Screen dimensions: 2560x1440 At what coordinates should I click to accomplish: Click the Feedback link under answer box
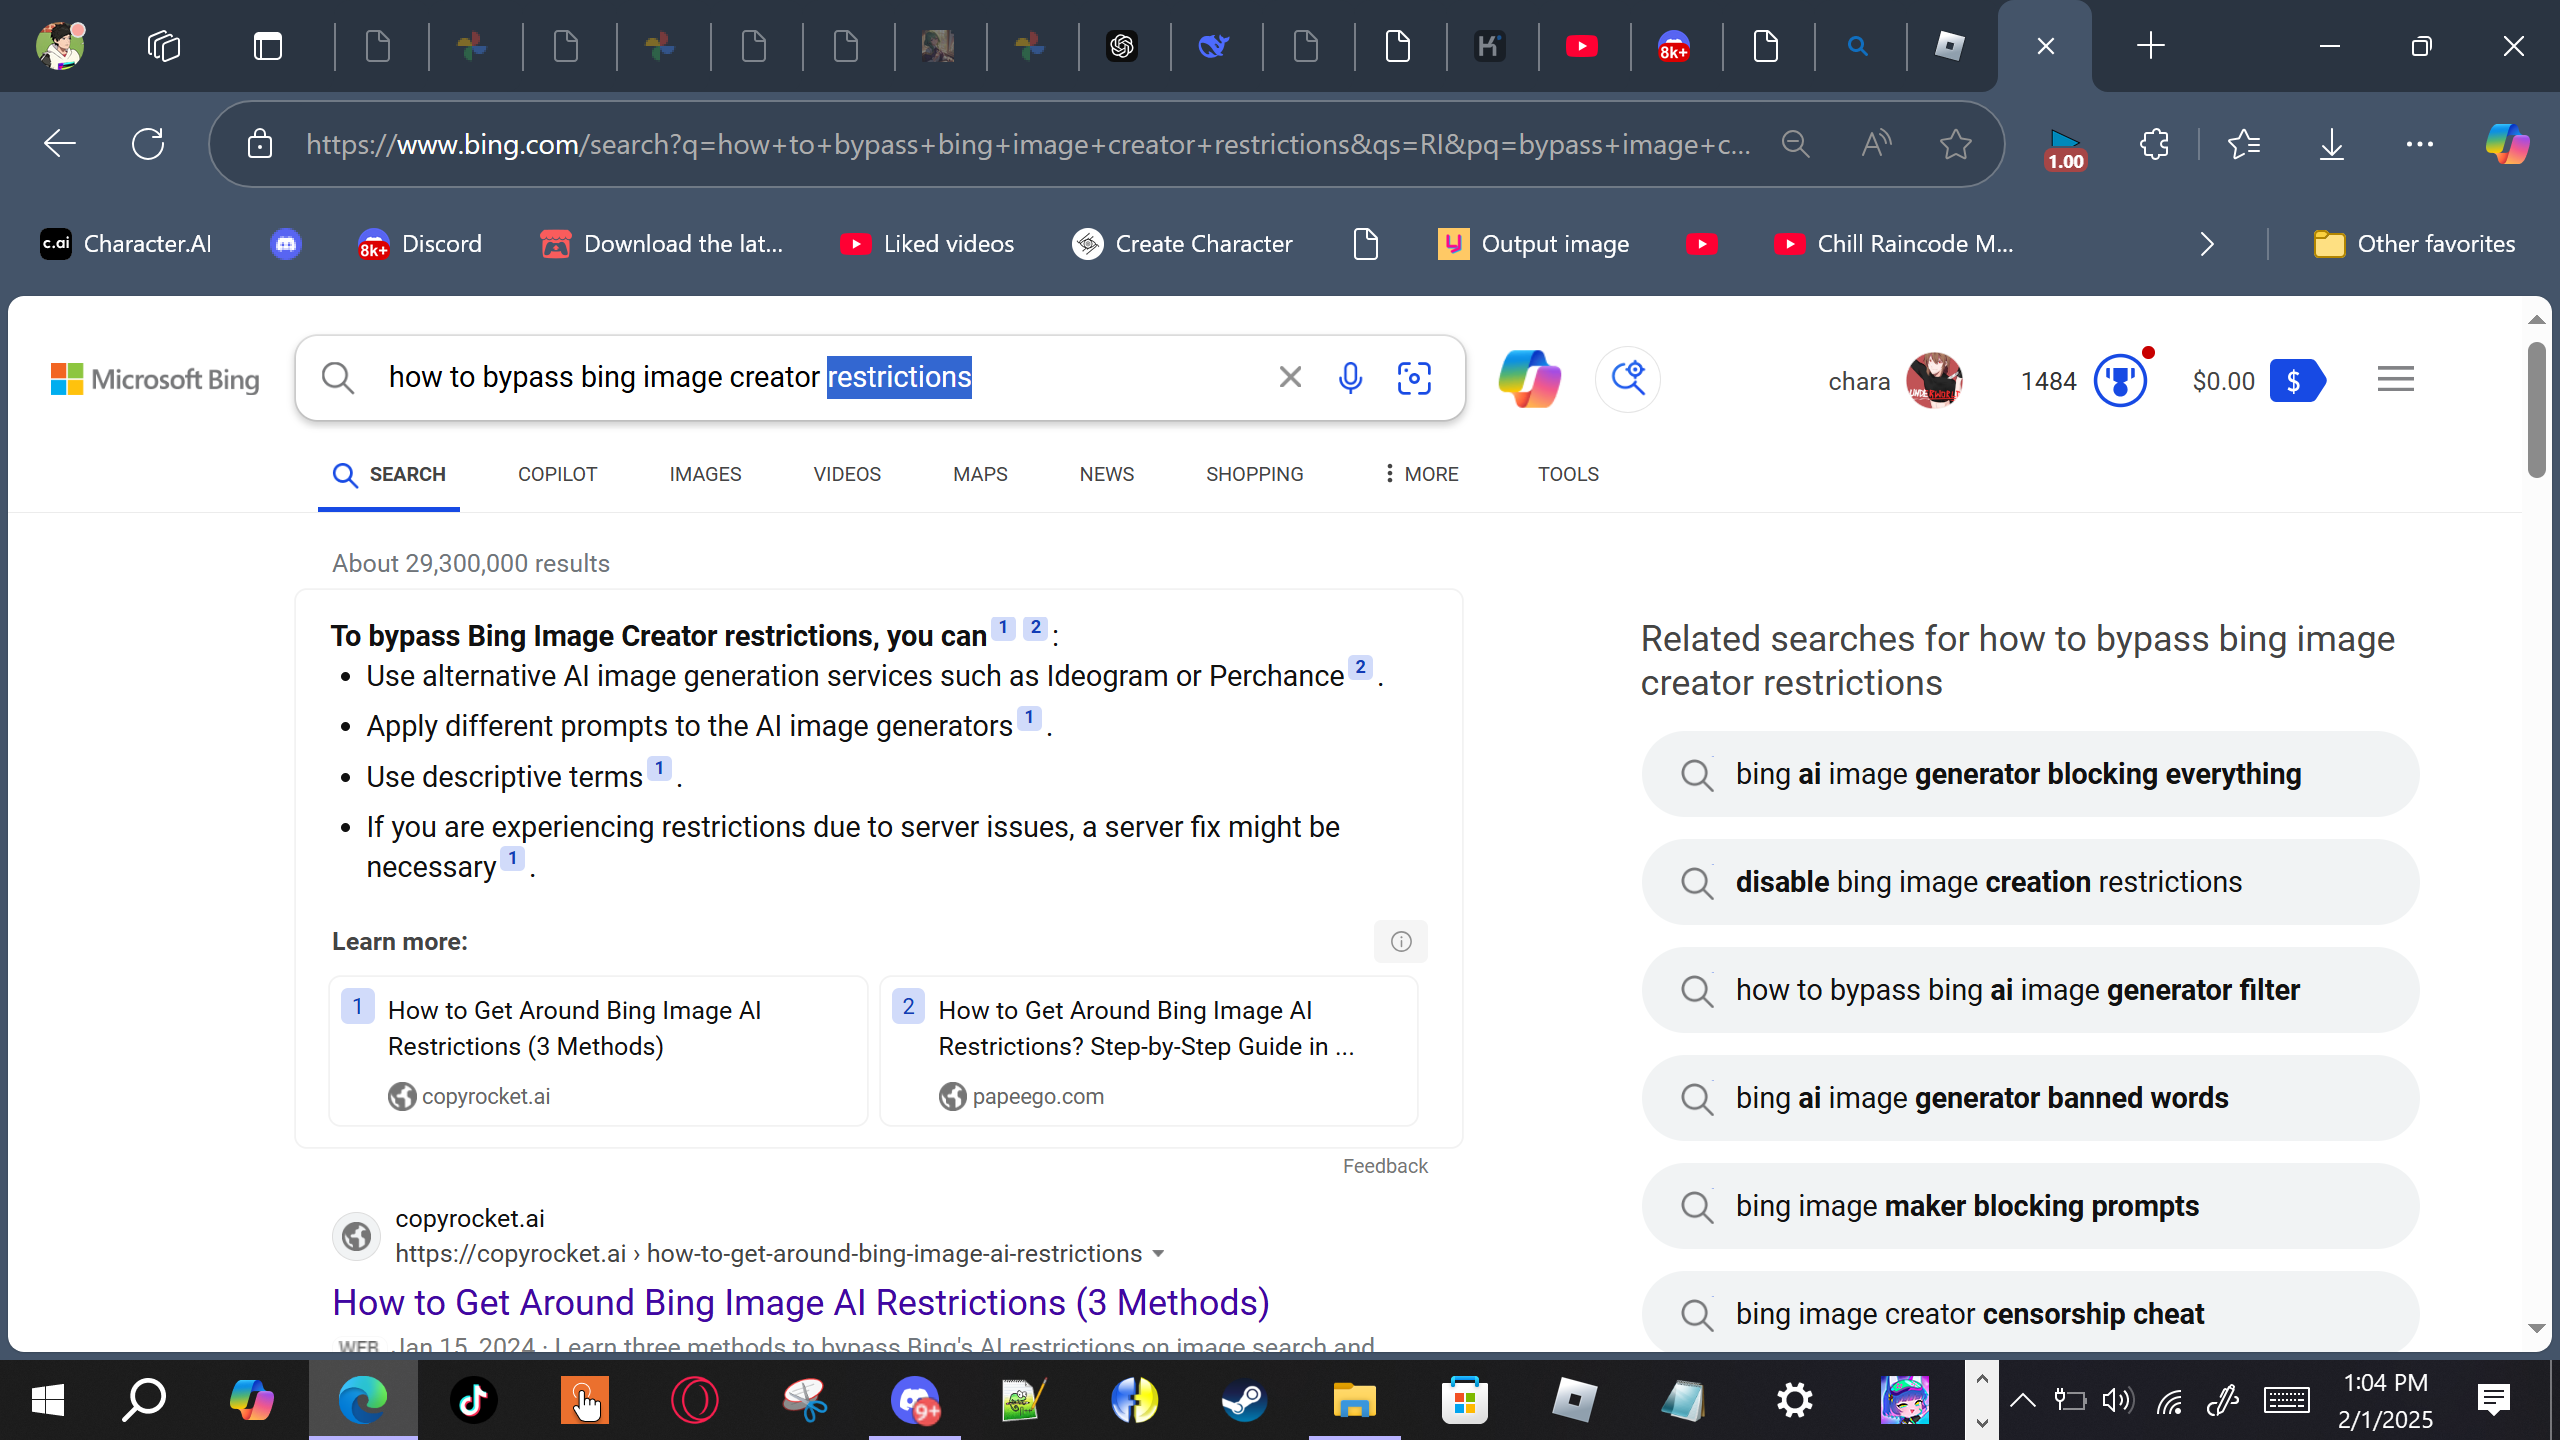click(1384, 1166)
